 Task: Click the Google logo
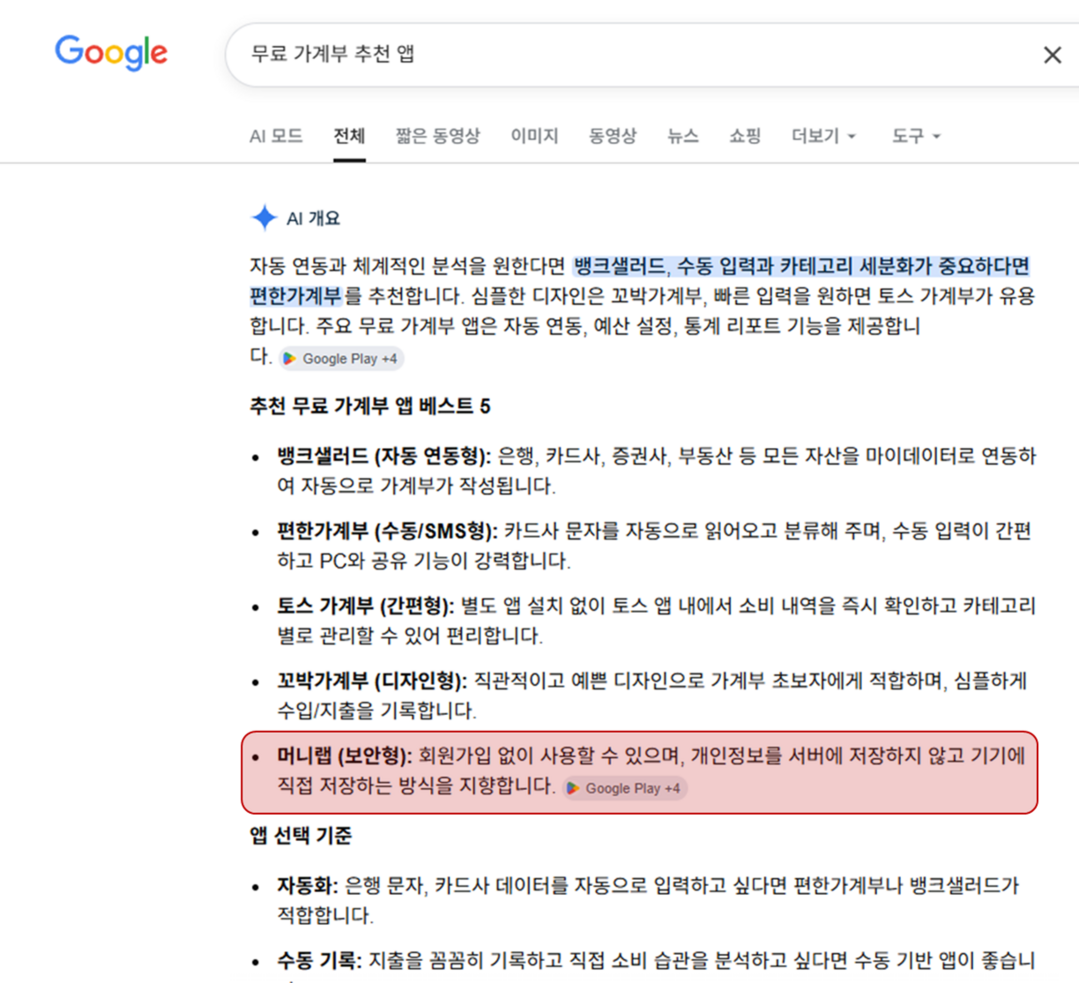pyautogui.click(x=111, y=53)
